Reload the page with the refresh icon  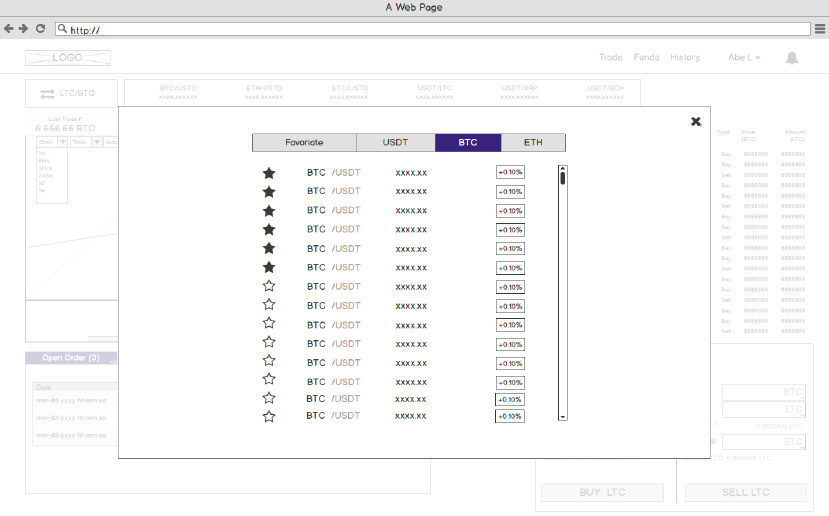(40, 29)
